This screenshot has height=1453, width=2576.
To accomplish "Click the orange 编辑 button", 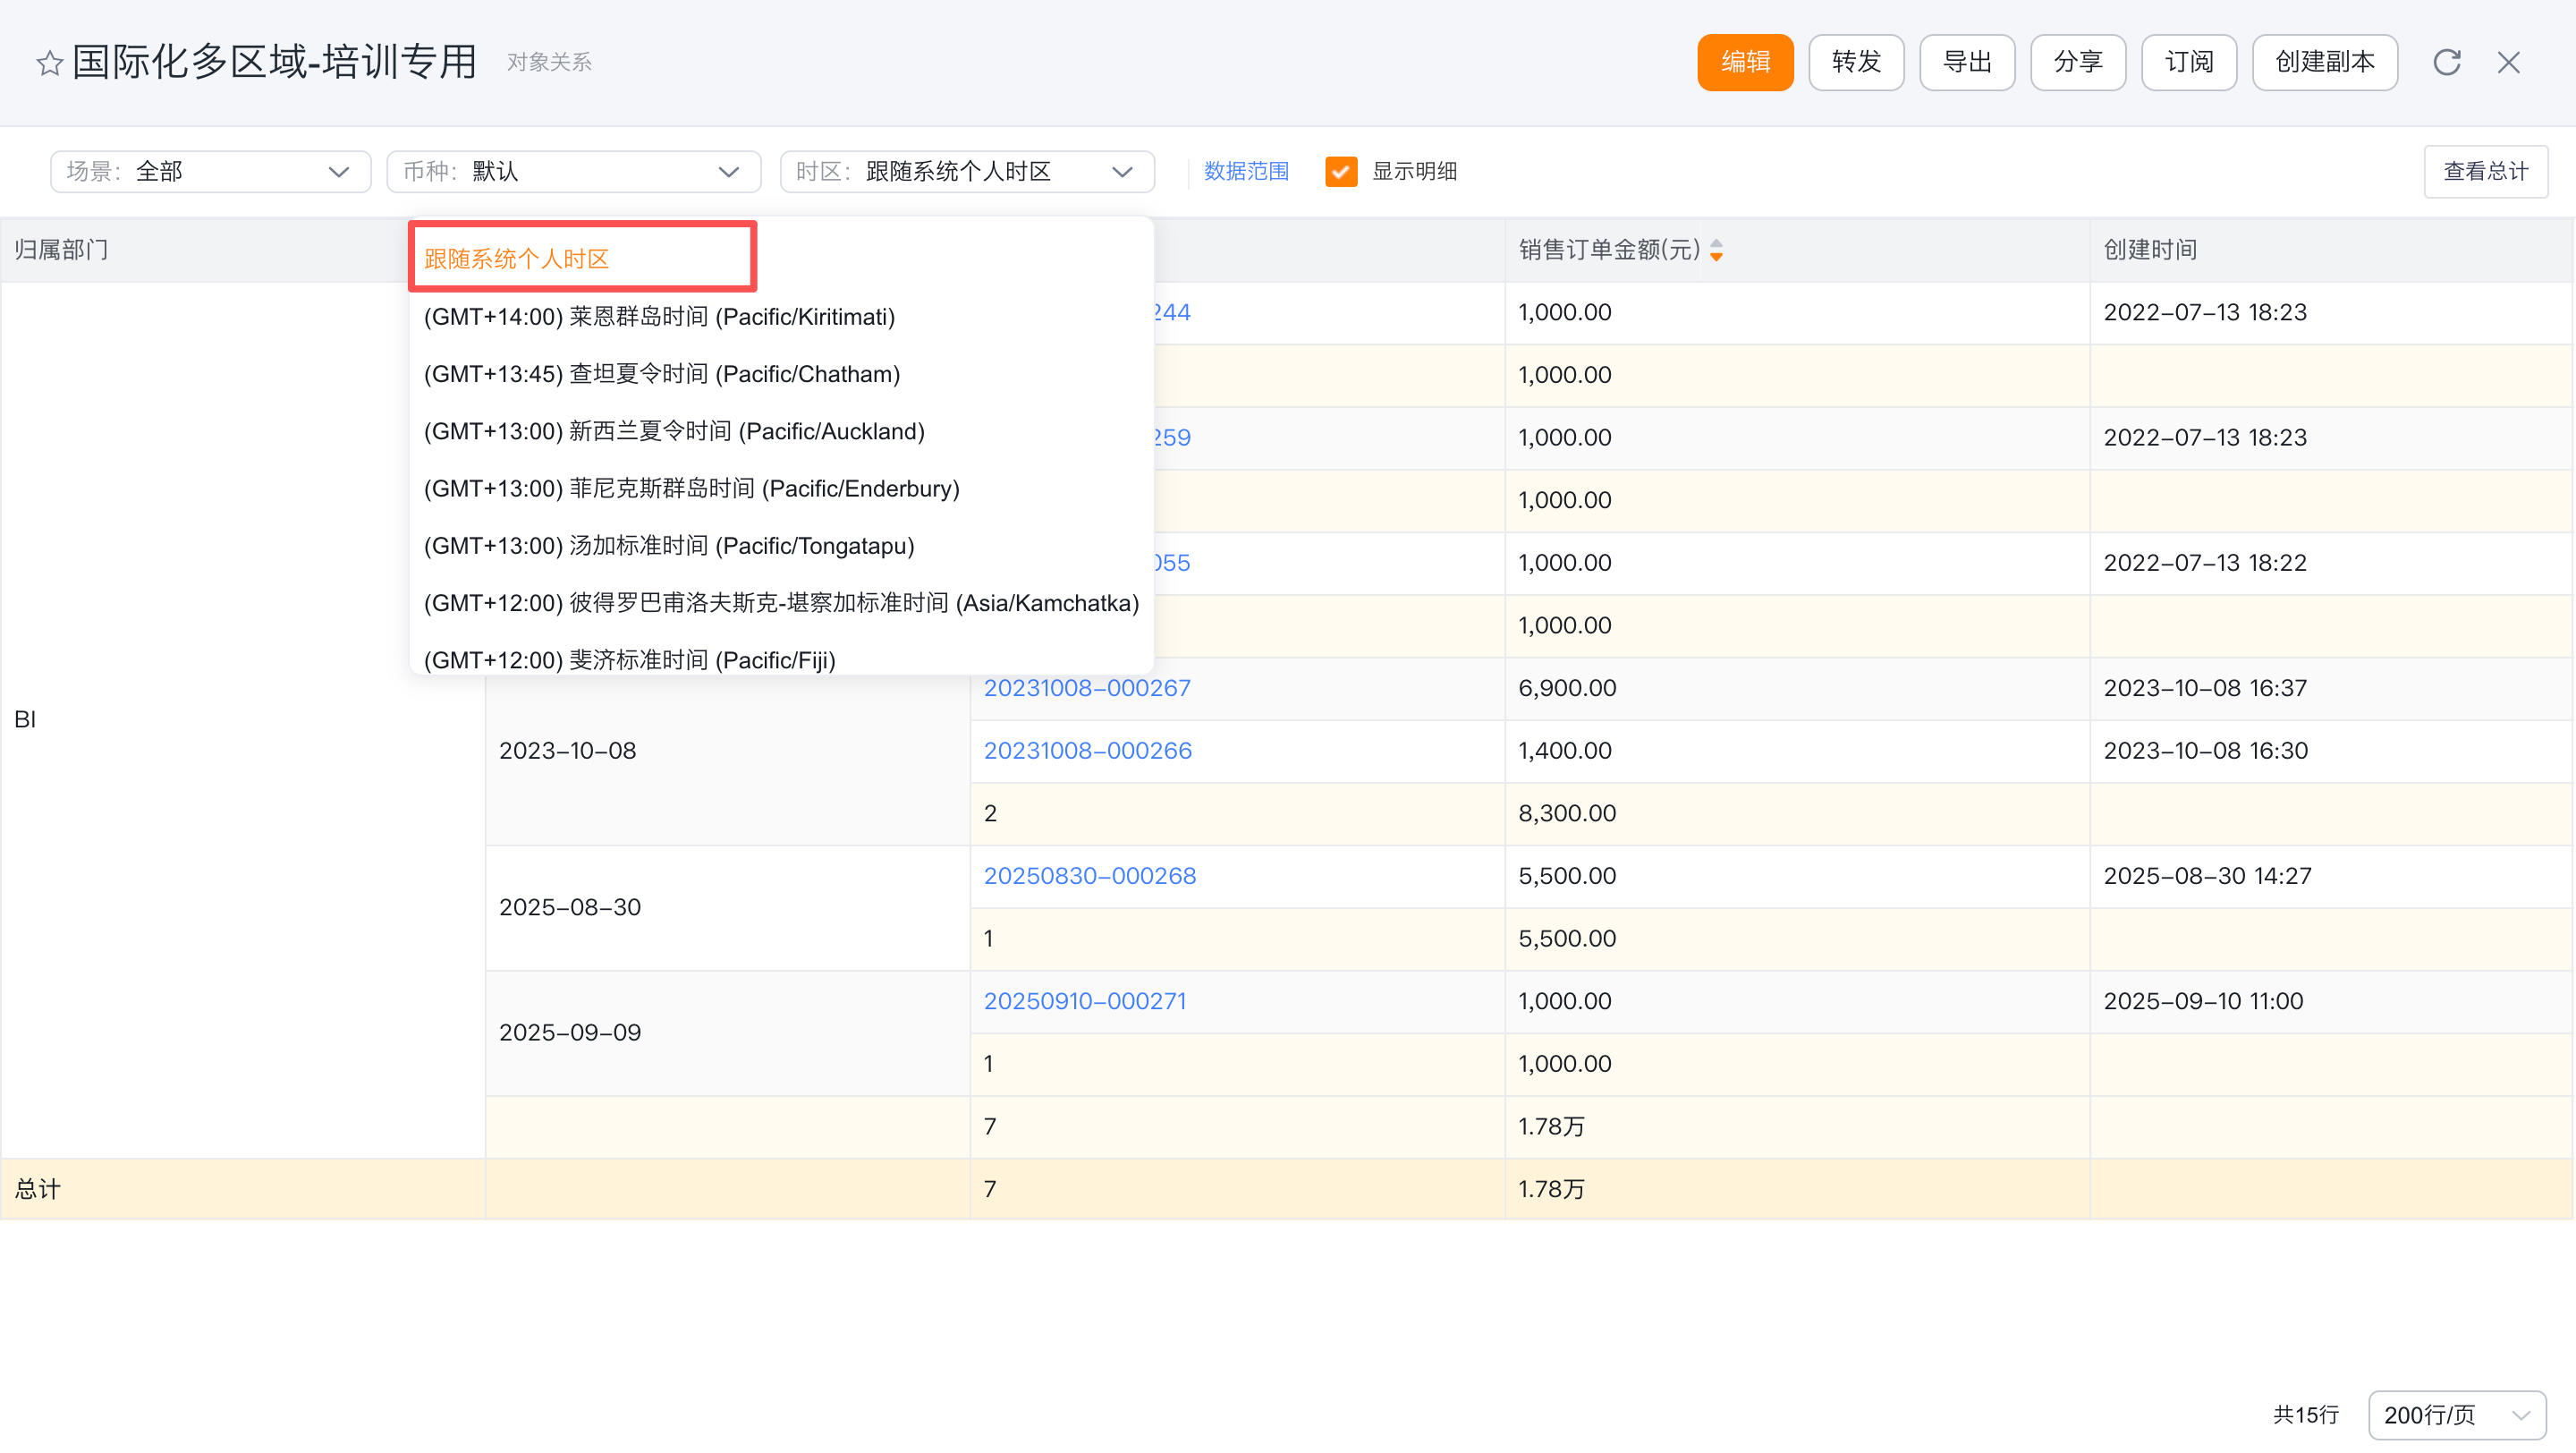I will 1745,63.
